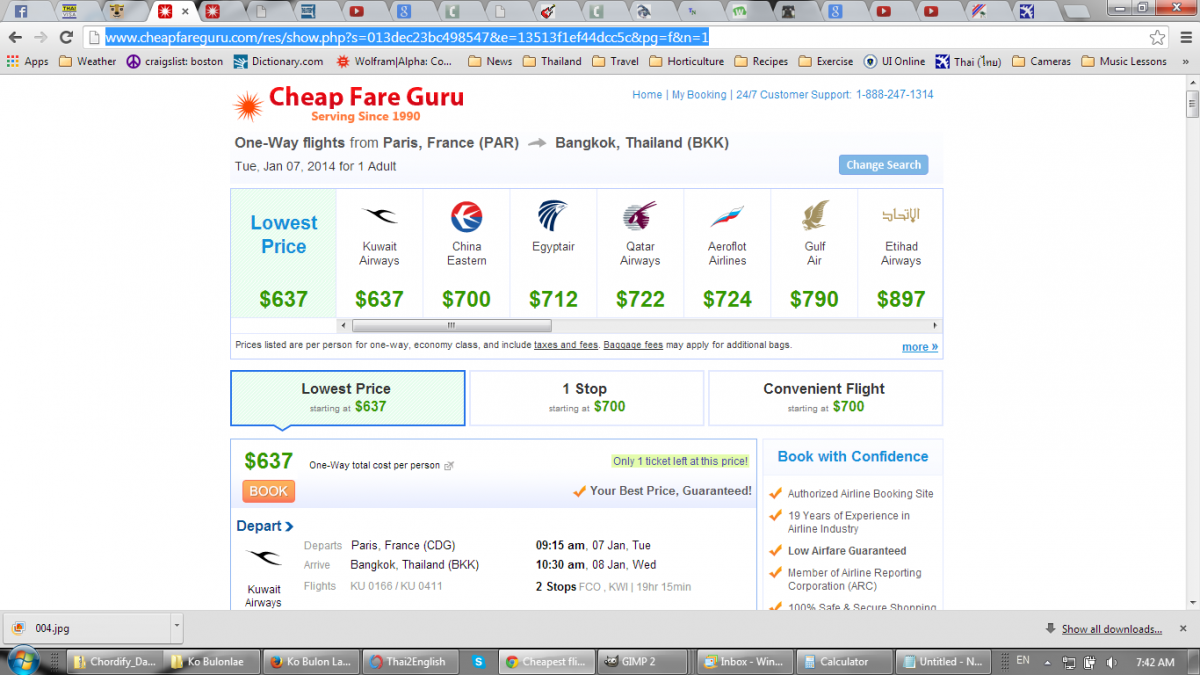Open the Home link in page header
This screenshot has width=1200, height=675.
tap(647, 95)
